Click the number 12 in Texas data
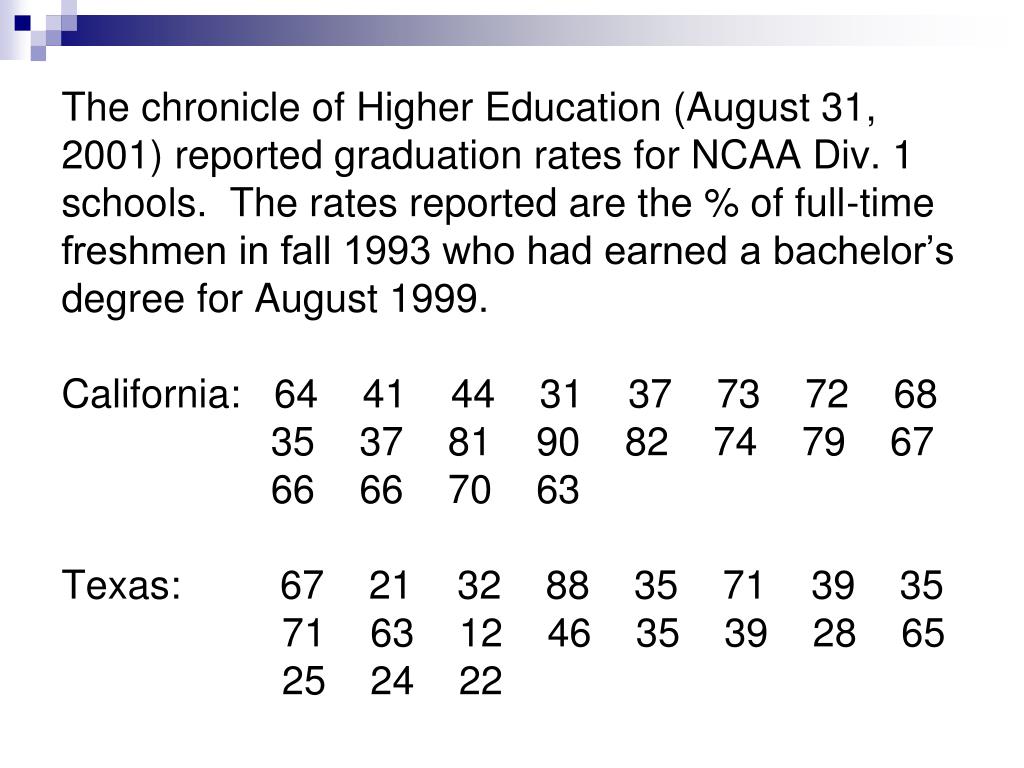 (481, 634)
